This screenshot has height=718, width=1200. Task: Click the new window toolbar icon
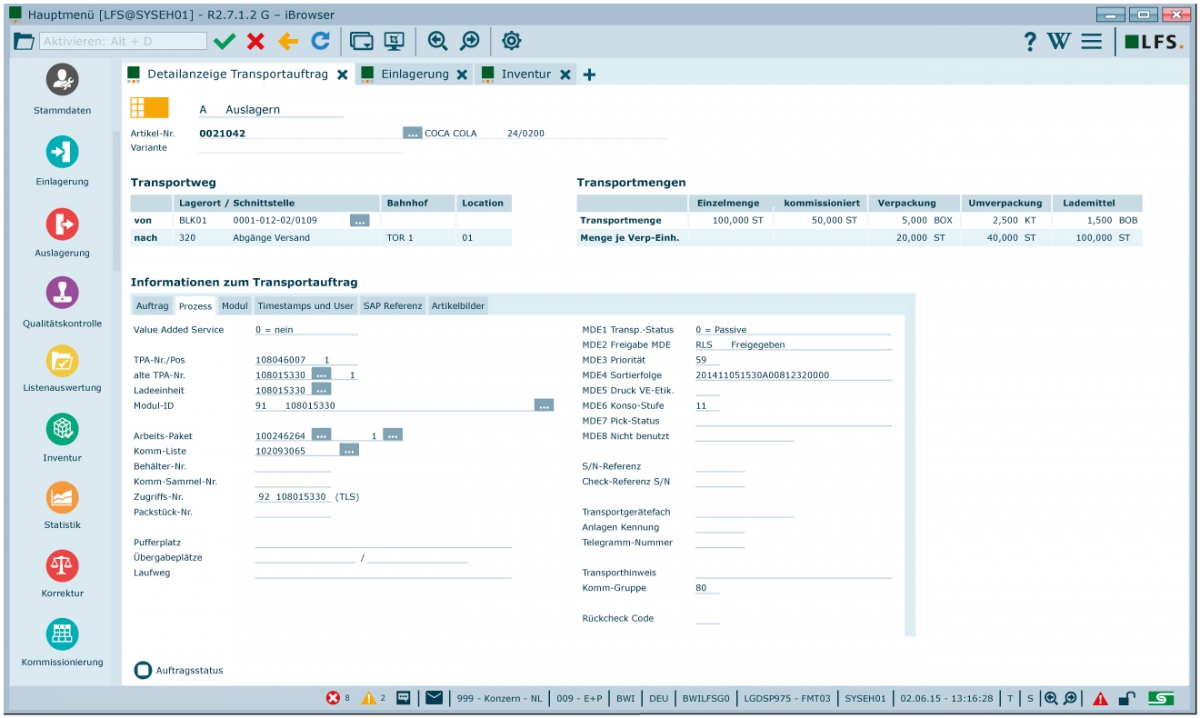tap(362, 41)
